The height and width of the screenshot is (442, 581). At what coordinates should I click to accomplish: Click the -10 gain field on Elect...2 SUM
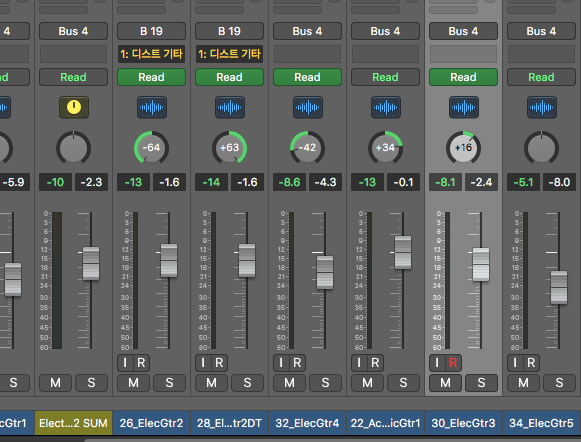55,182
